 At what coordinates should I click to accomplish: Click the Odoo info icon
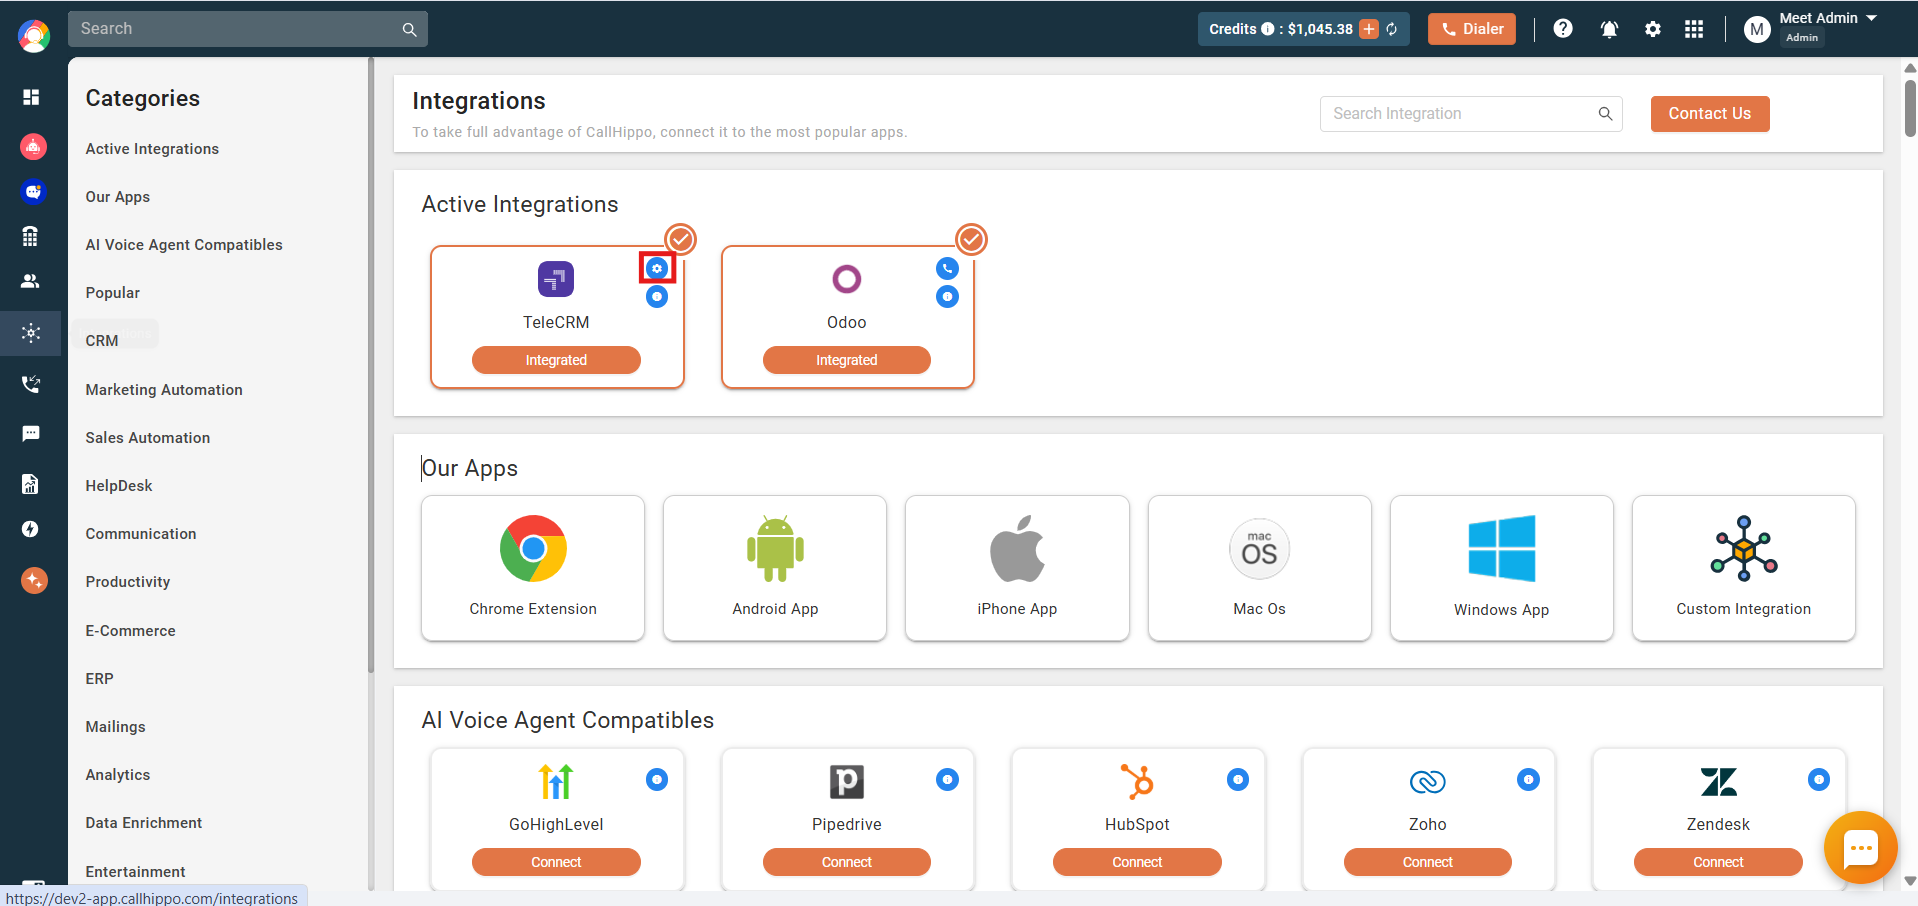[x=947, y=297]
